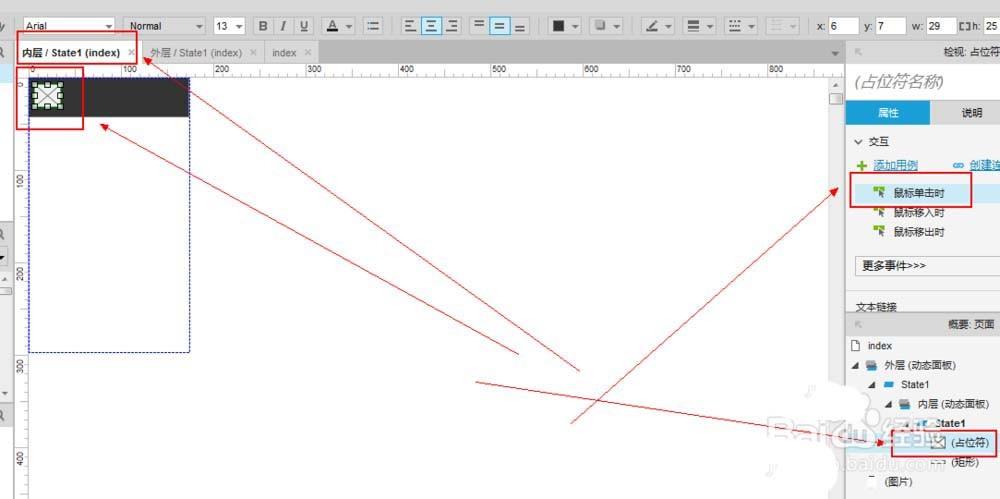Vertically align text to middle
The height and width of the screenshot is (499, 1000).
point(499,26)
